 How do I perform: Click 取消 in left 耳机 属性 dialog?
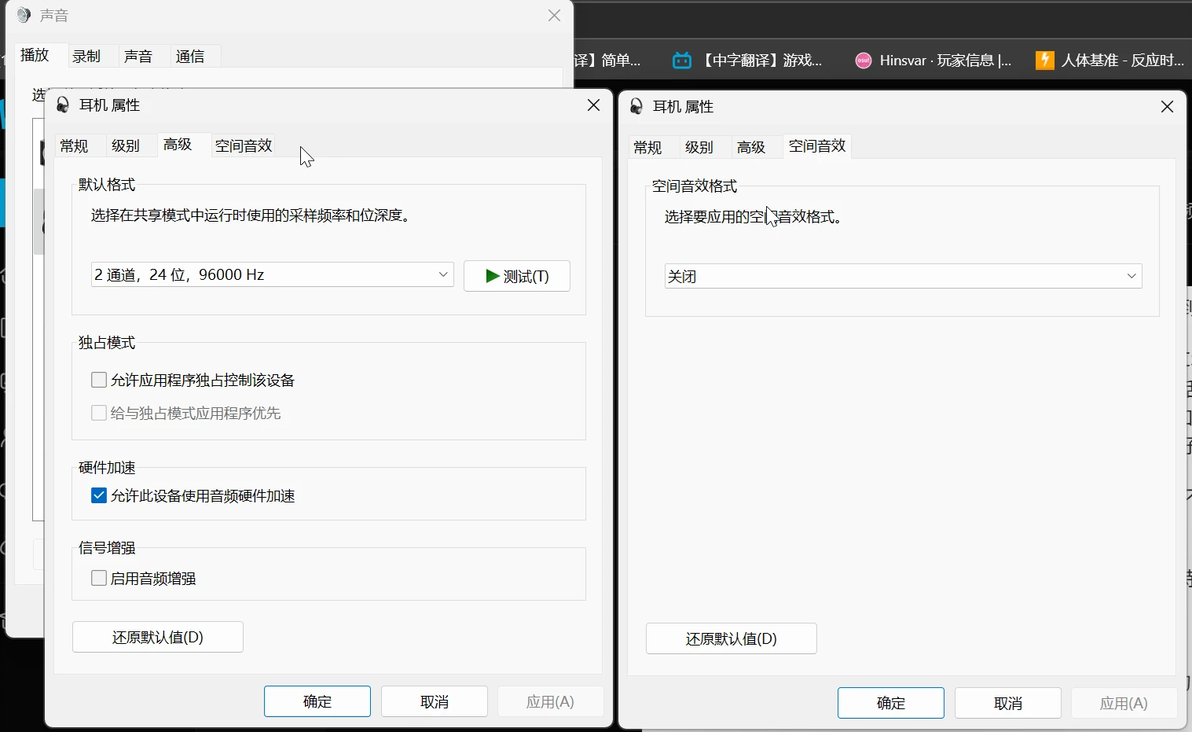(435, 702)
